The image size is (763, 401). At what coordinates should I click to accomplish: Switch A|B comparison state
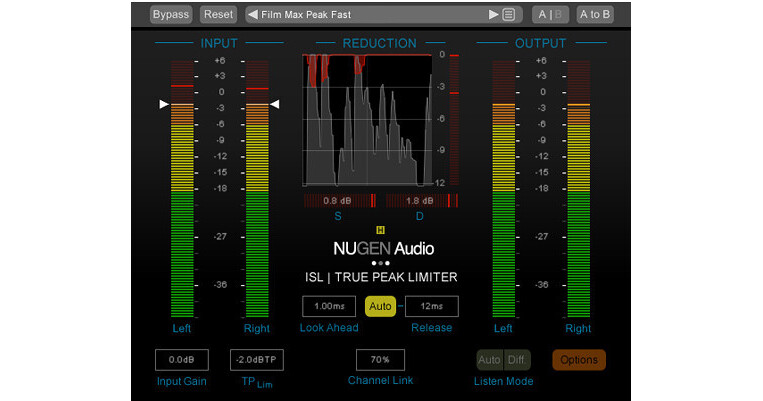pos(550,15)
